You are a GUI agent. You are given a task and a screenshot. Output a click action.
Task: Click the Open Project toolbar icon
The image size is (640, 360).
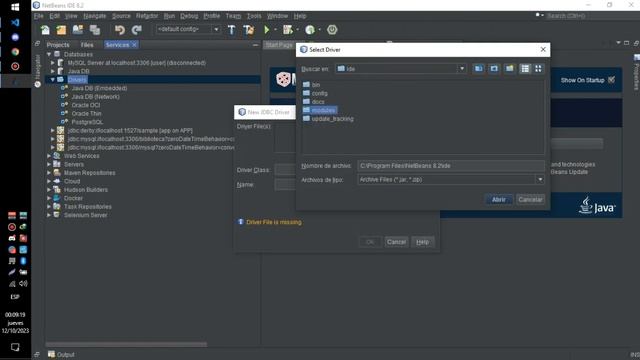tap(78, 30)
